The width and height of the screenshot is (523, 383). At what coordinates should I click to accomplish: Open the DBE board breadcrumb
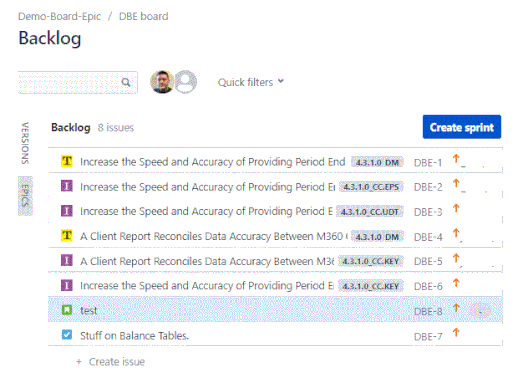[x=143, y=16]
